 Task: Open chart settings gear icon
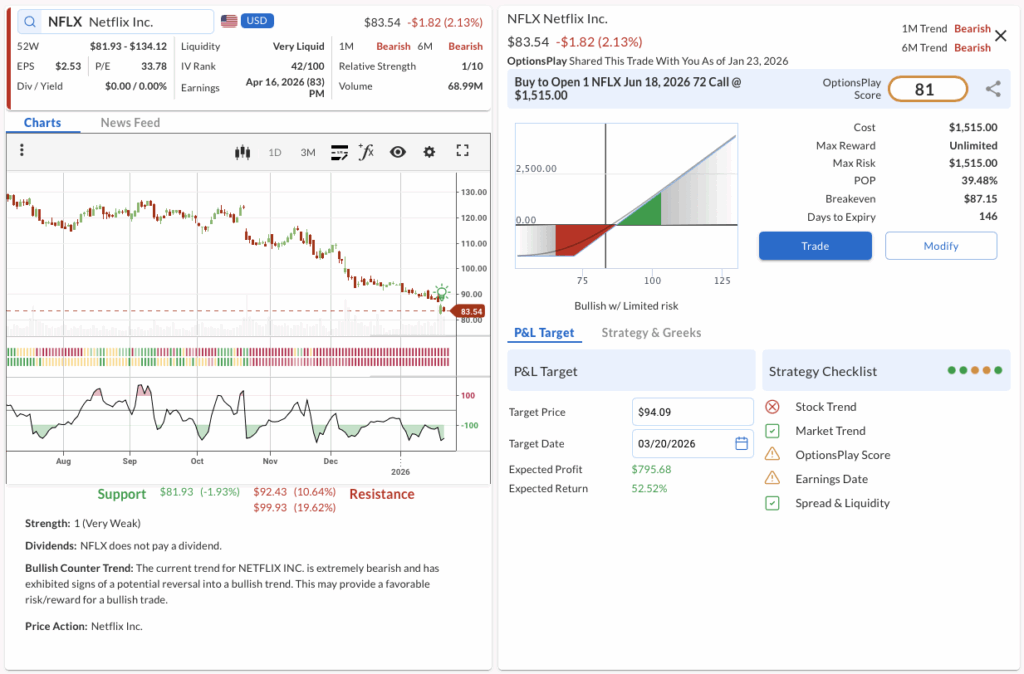coord(429,152)
